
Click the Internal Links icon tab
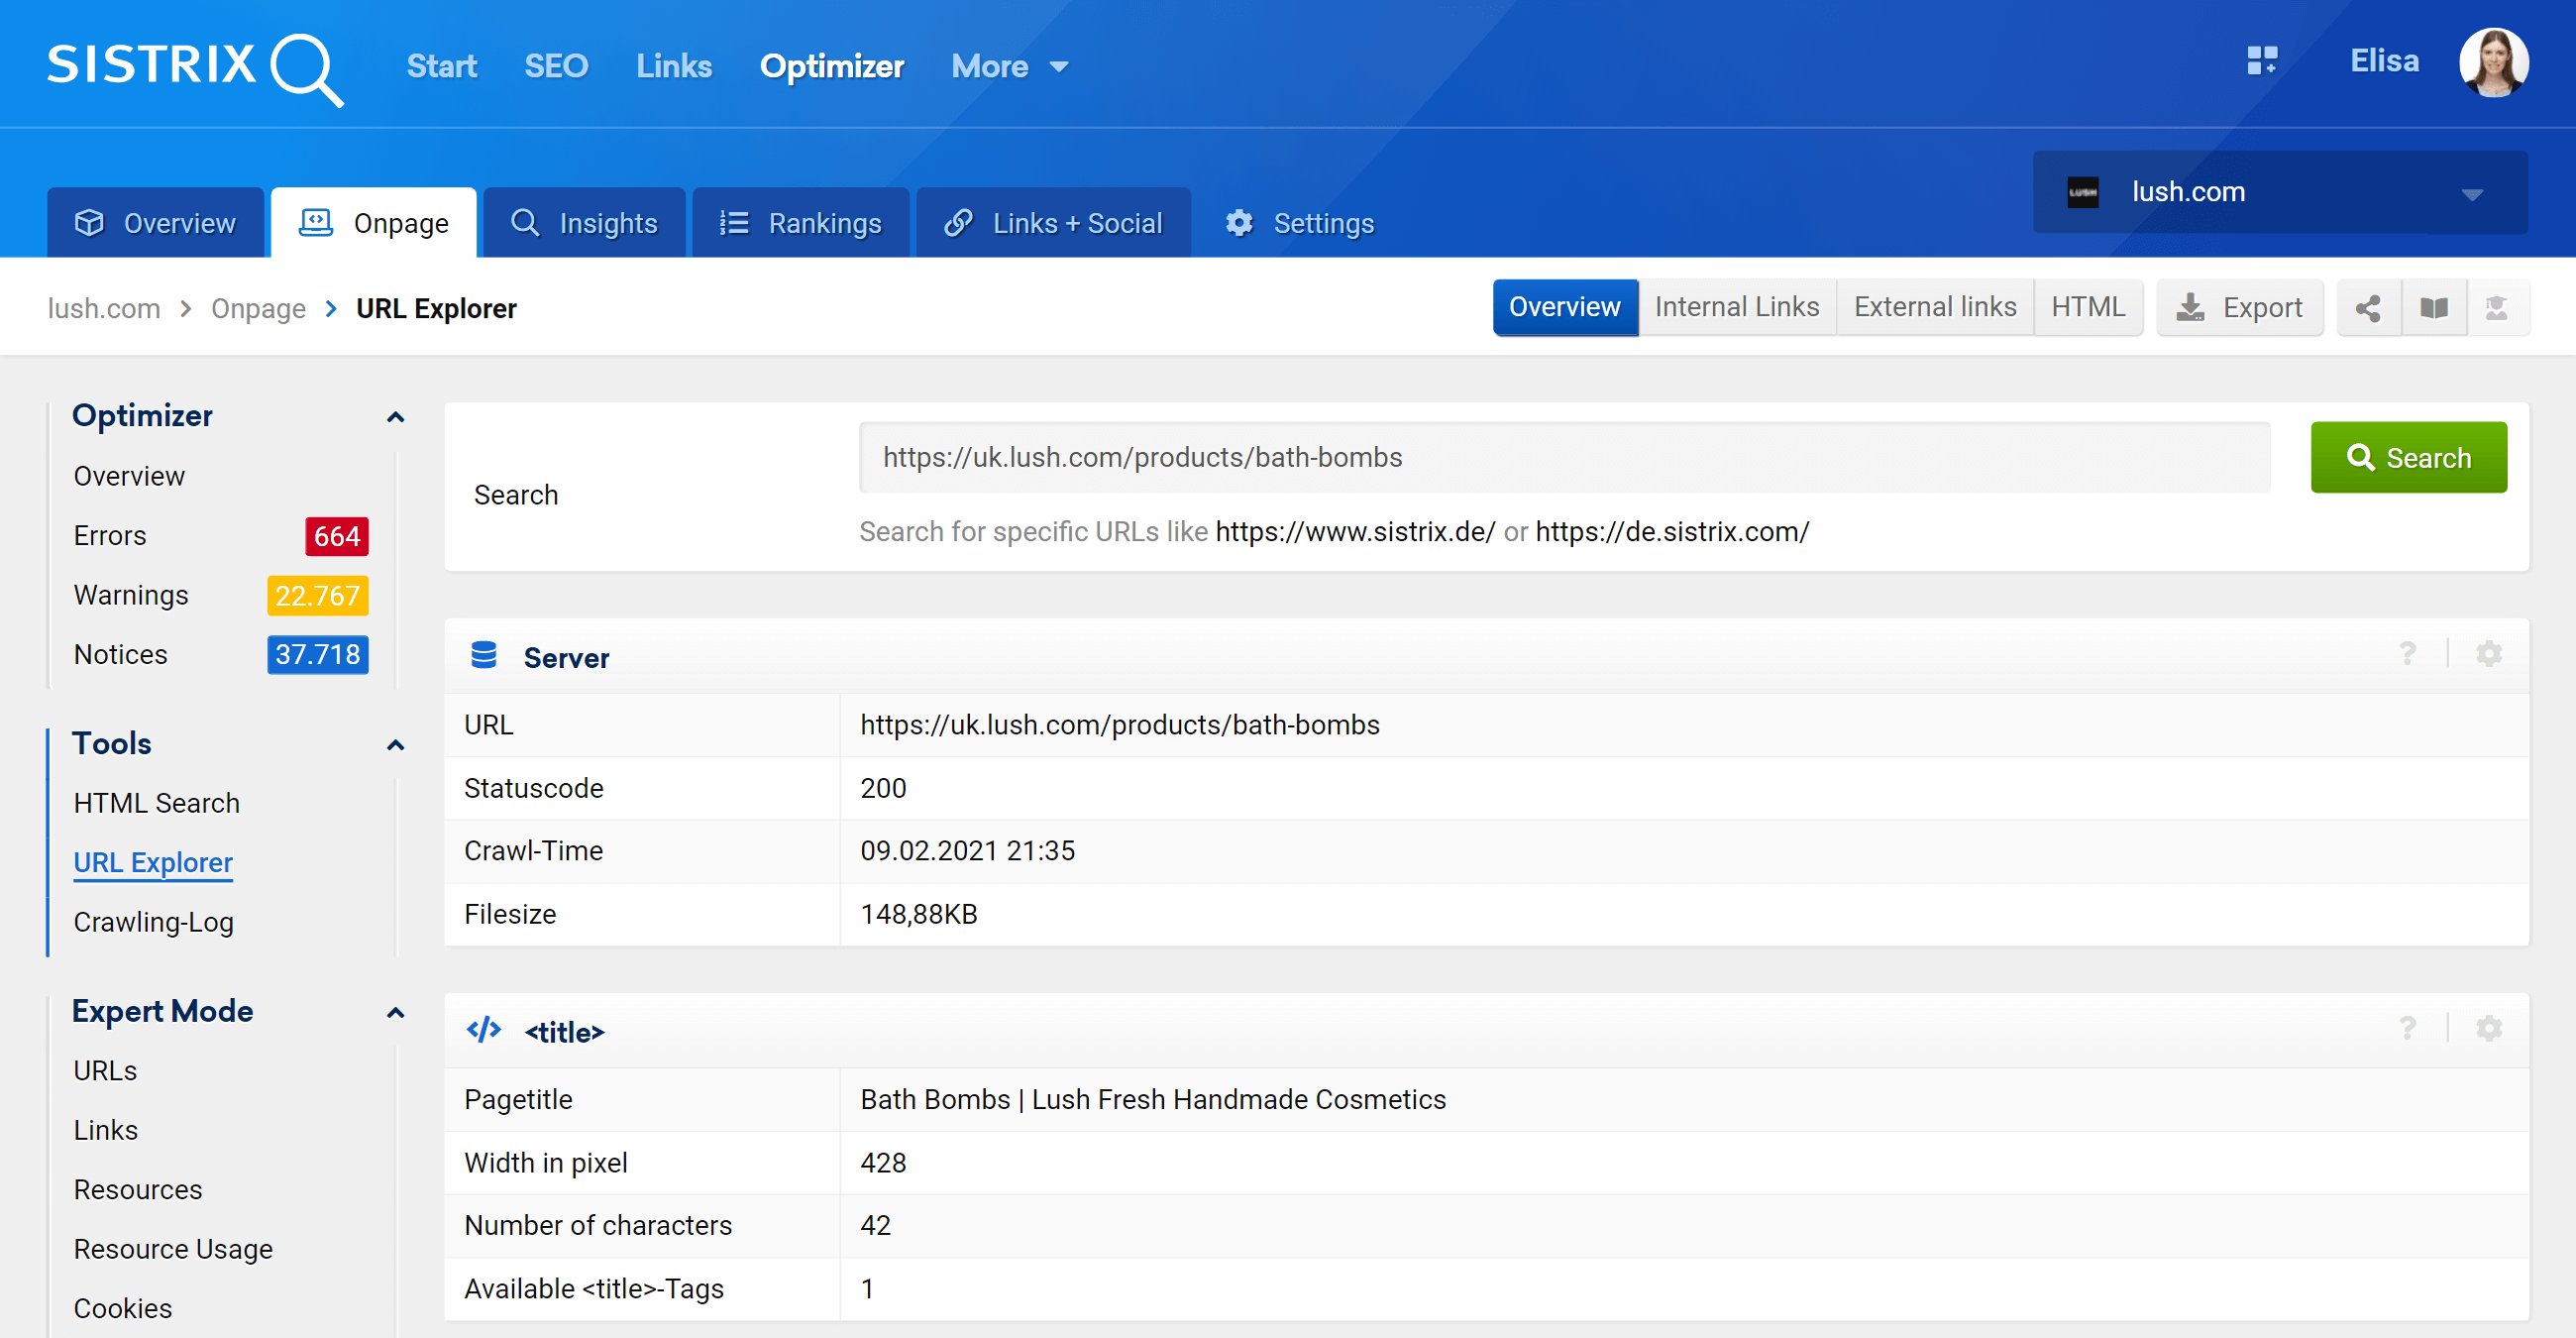pos(1738,307)
